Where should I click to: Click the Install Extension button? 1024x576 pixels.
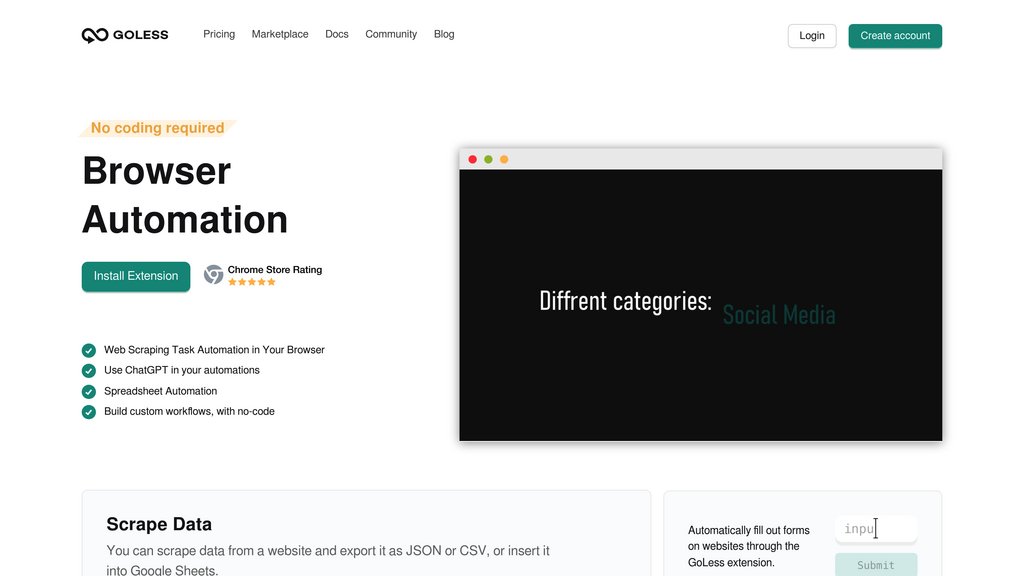(x=136, y=276)
